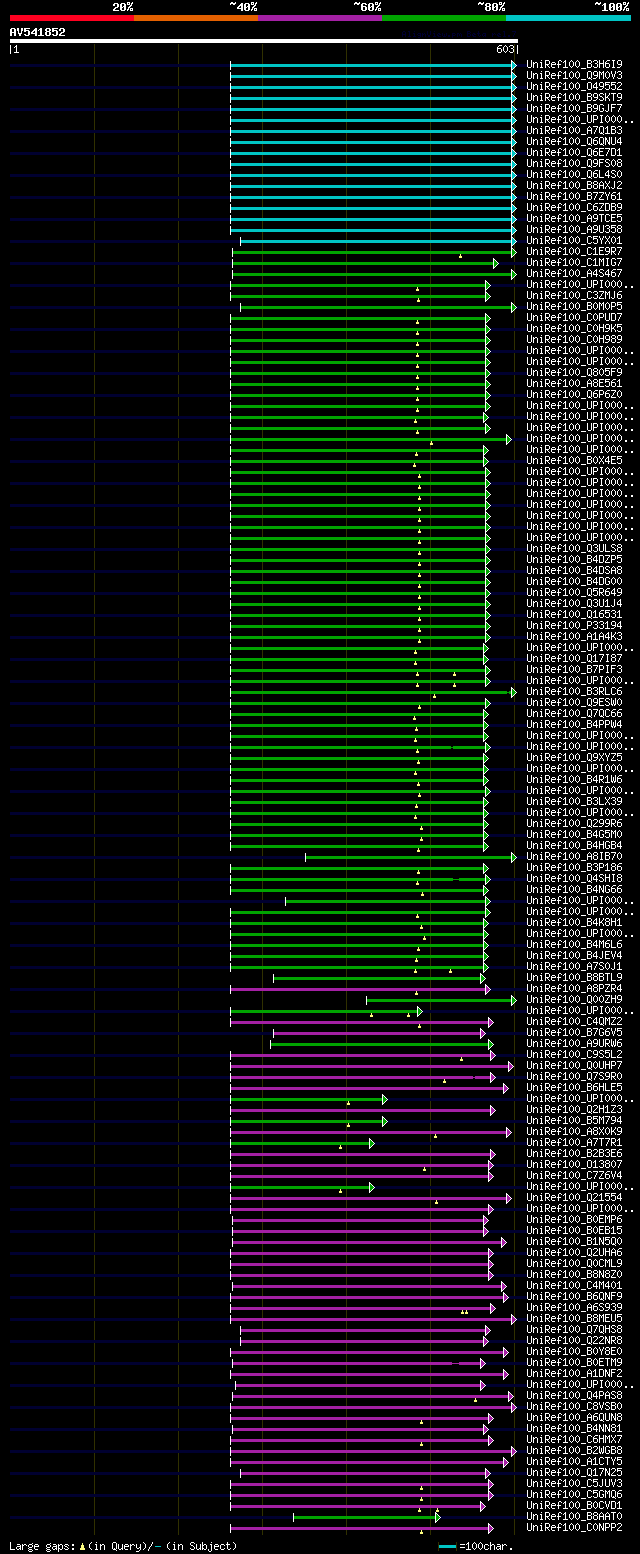Click the UniRef100_A9U358 label
Viewport: 640px width, 1554px height.
pos(574,229)
